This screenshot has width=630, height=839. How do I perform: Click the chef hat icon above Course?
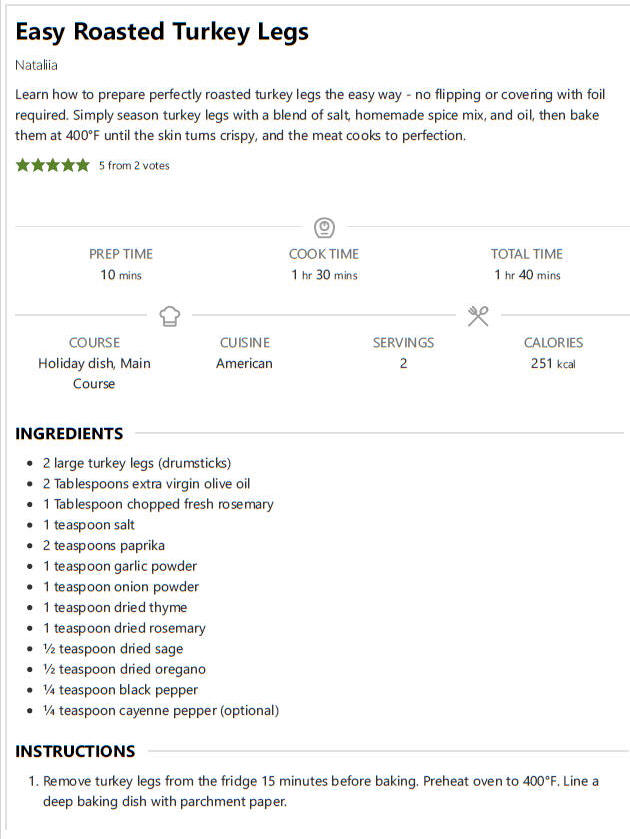(170, 316)
